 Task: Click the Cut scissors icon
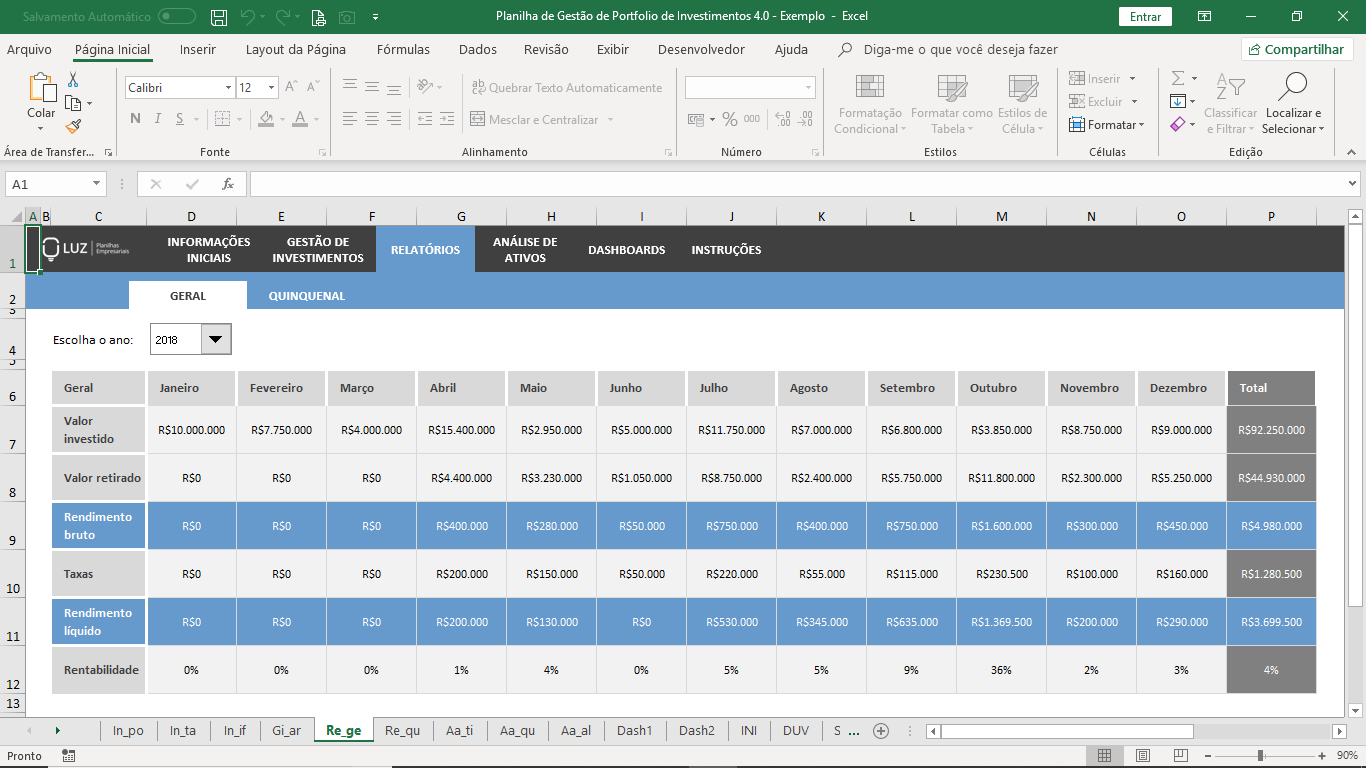[x=73, y=80]
